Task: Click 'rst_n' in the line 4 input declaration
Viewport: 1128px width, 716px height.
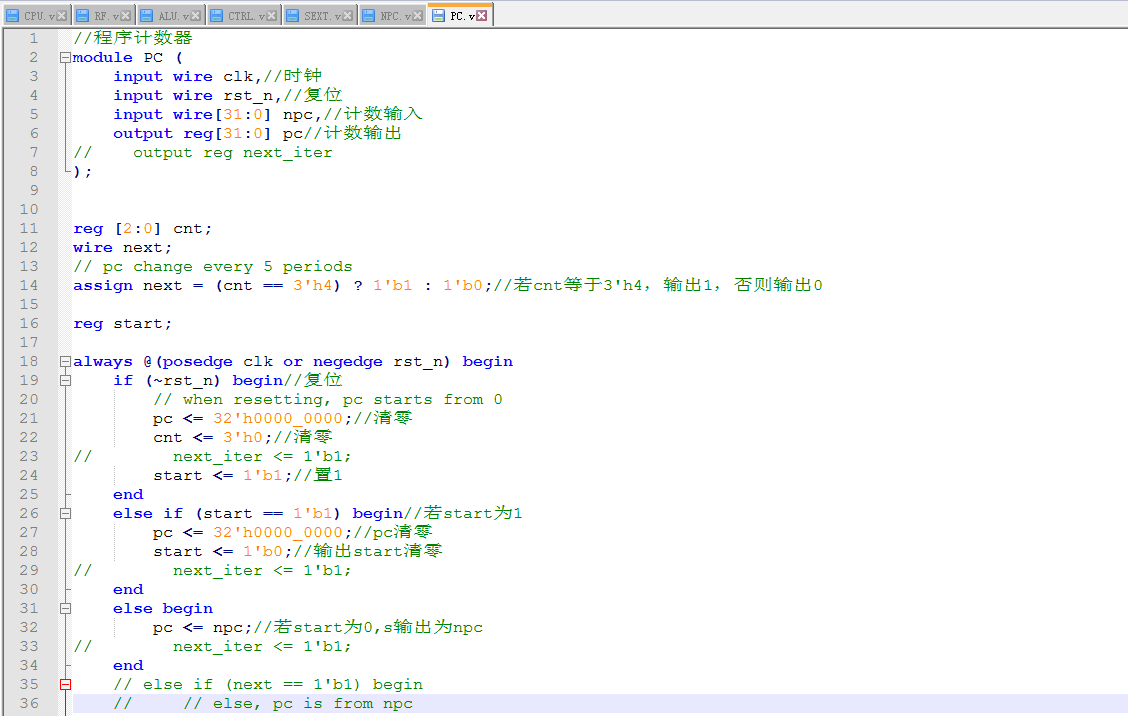Action: pos(248,96)
